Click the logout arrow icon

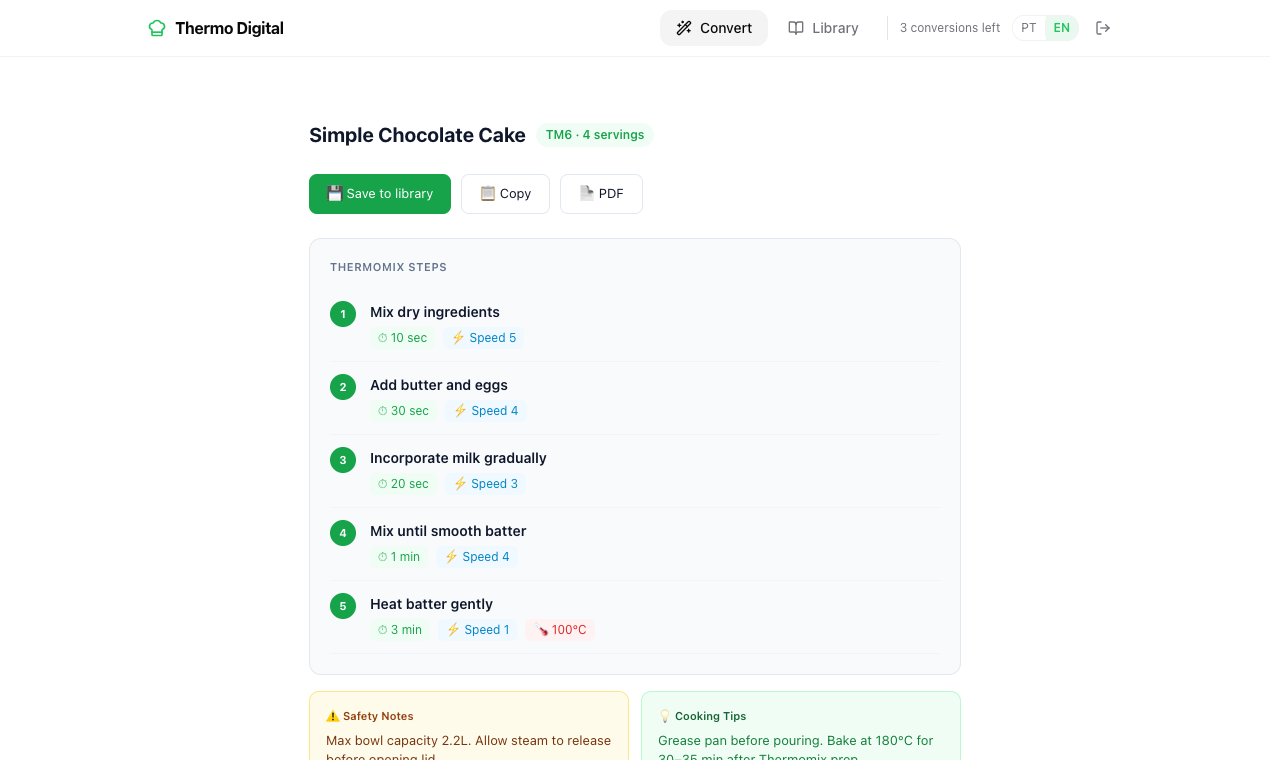[x=1103, y=28]
